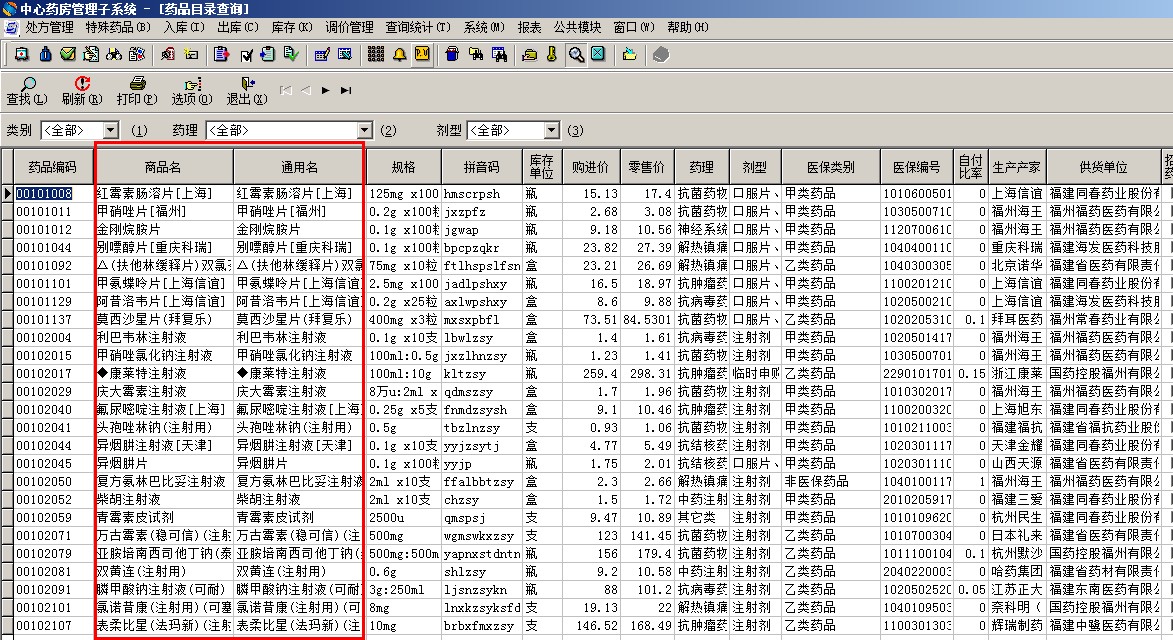Image resolution: width=1173 pixels, height=640 pixels.
Task: Click the calendar with binoculars toolbar icon
Action: click(x=499, y=55)
